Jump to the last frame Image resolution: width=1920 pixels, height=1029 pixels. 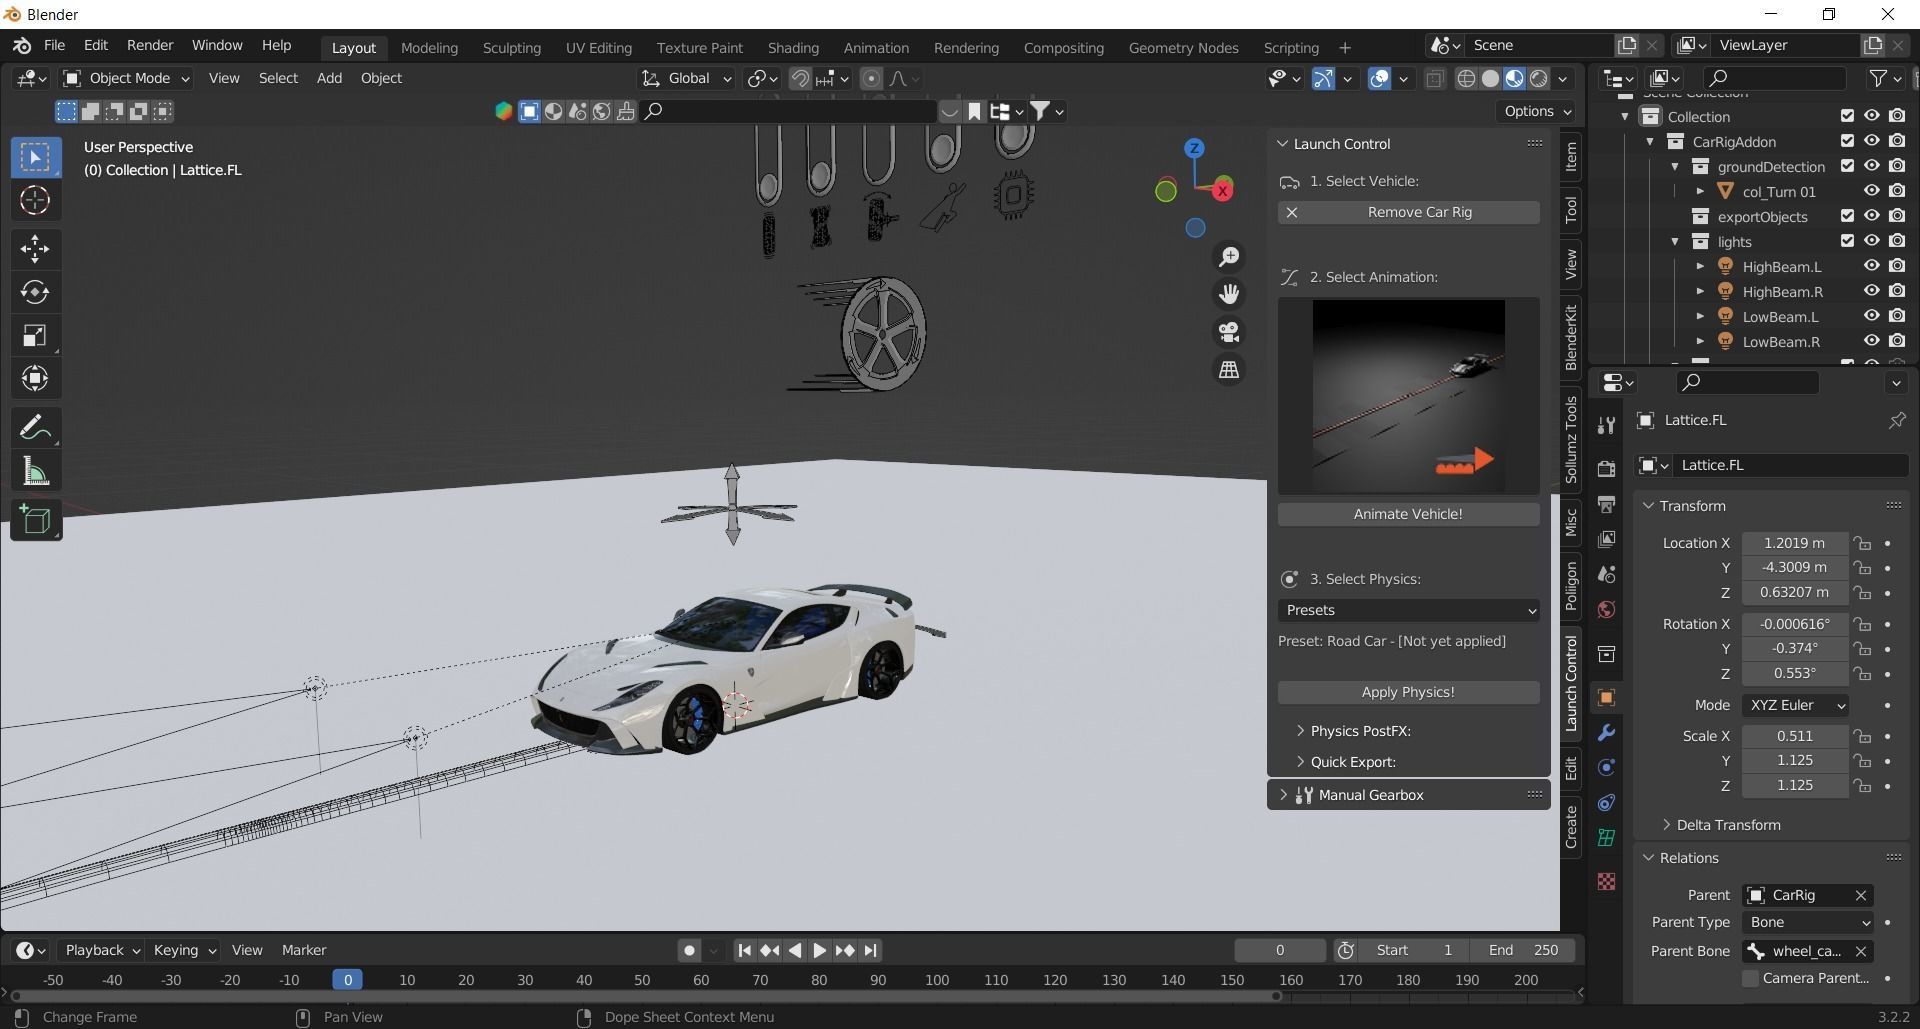pos(870,950)
